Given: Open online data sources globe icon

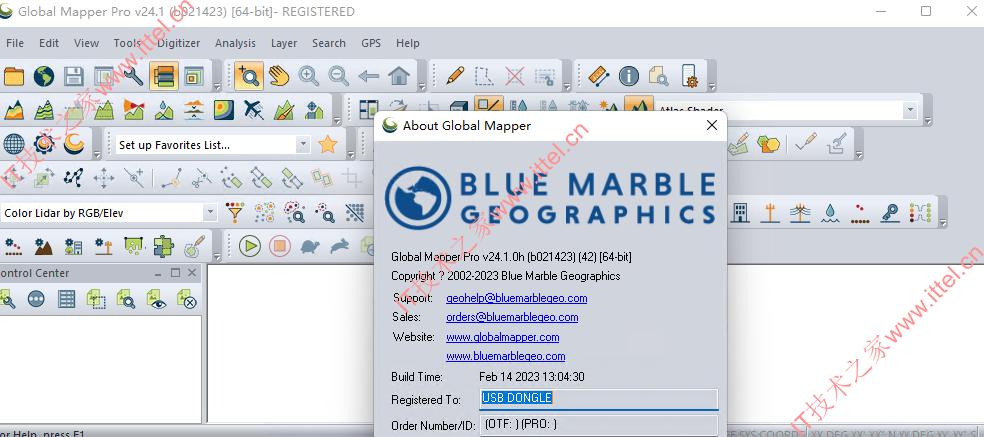Looking at the screenshot, I should click(x=44, y=77).
